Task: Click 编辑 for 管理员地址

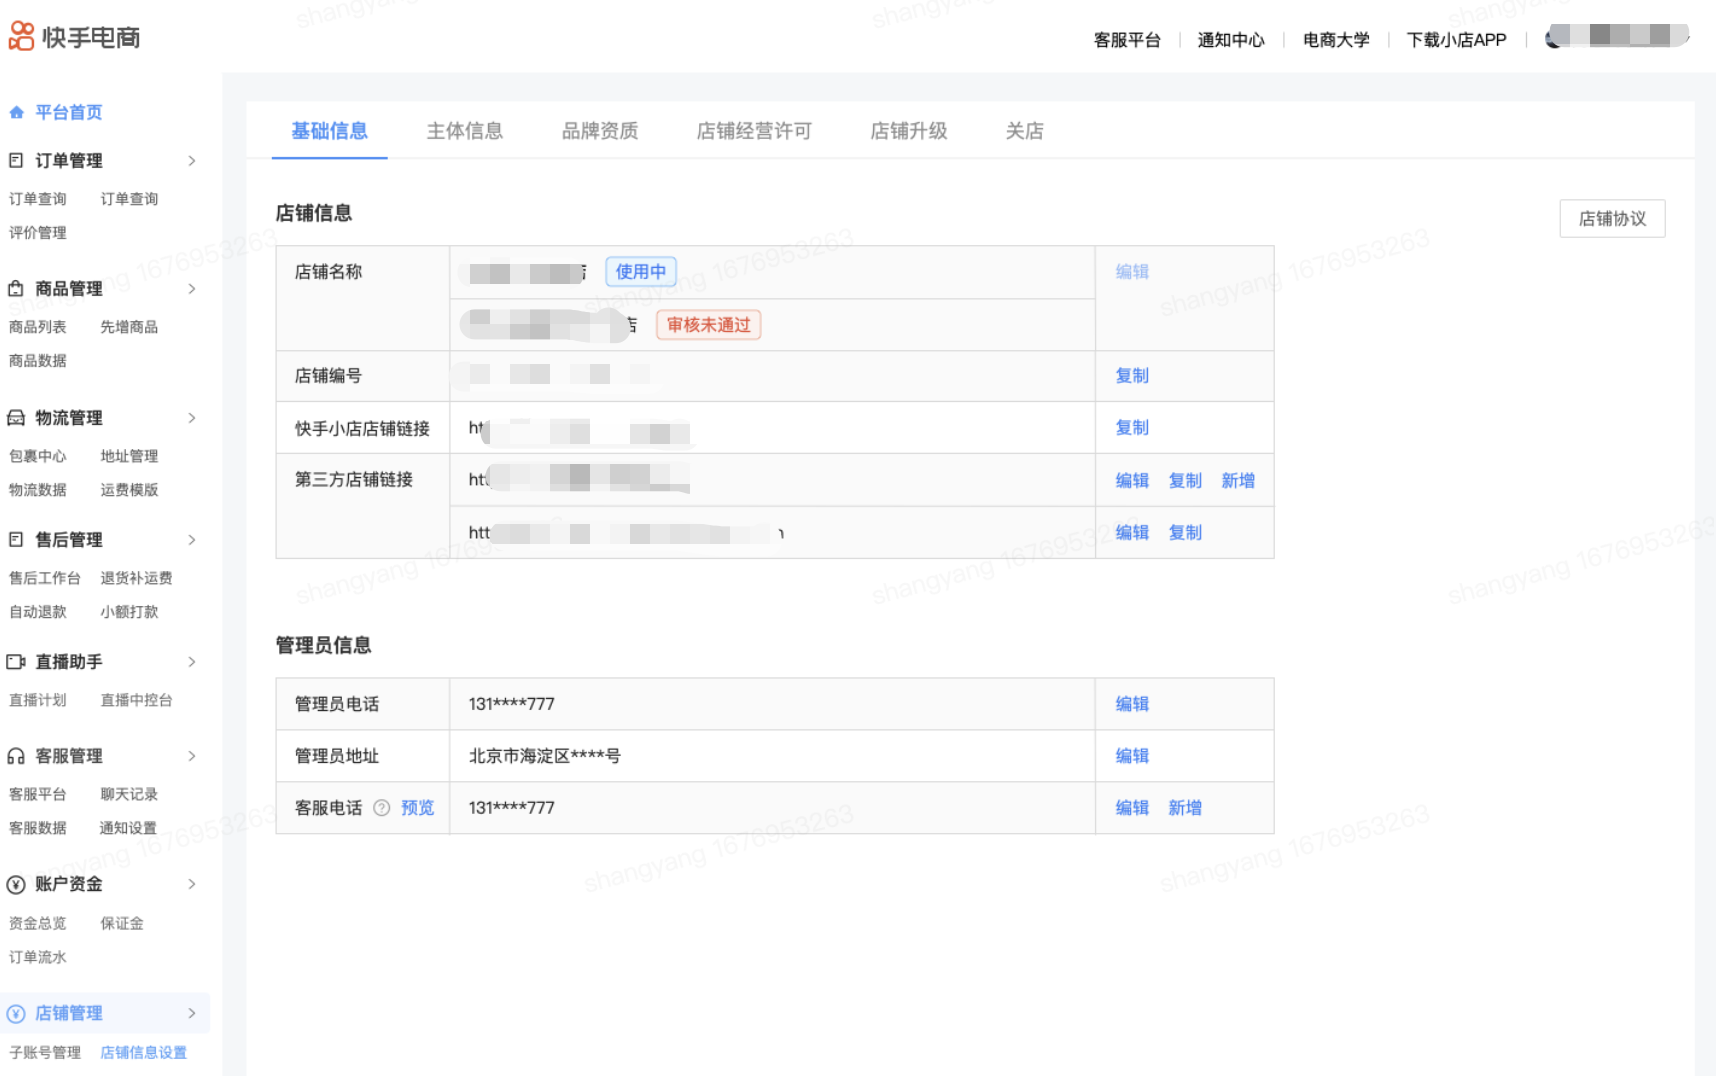Action: 1131,756
